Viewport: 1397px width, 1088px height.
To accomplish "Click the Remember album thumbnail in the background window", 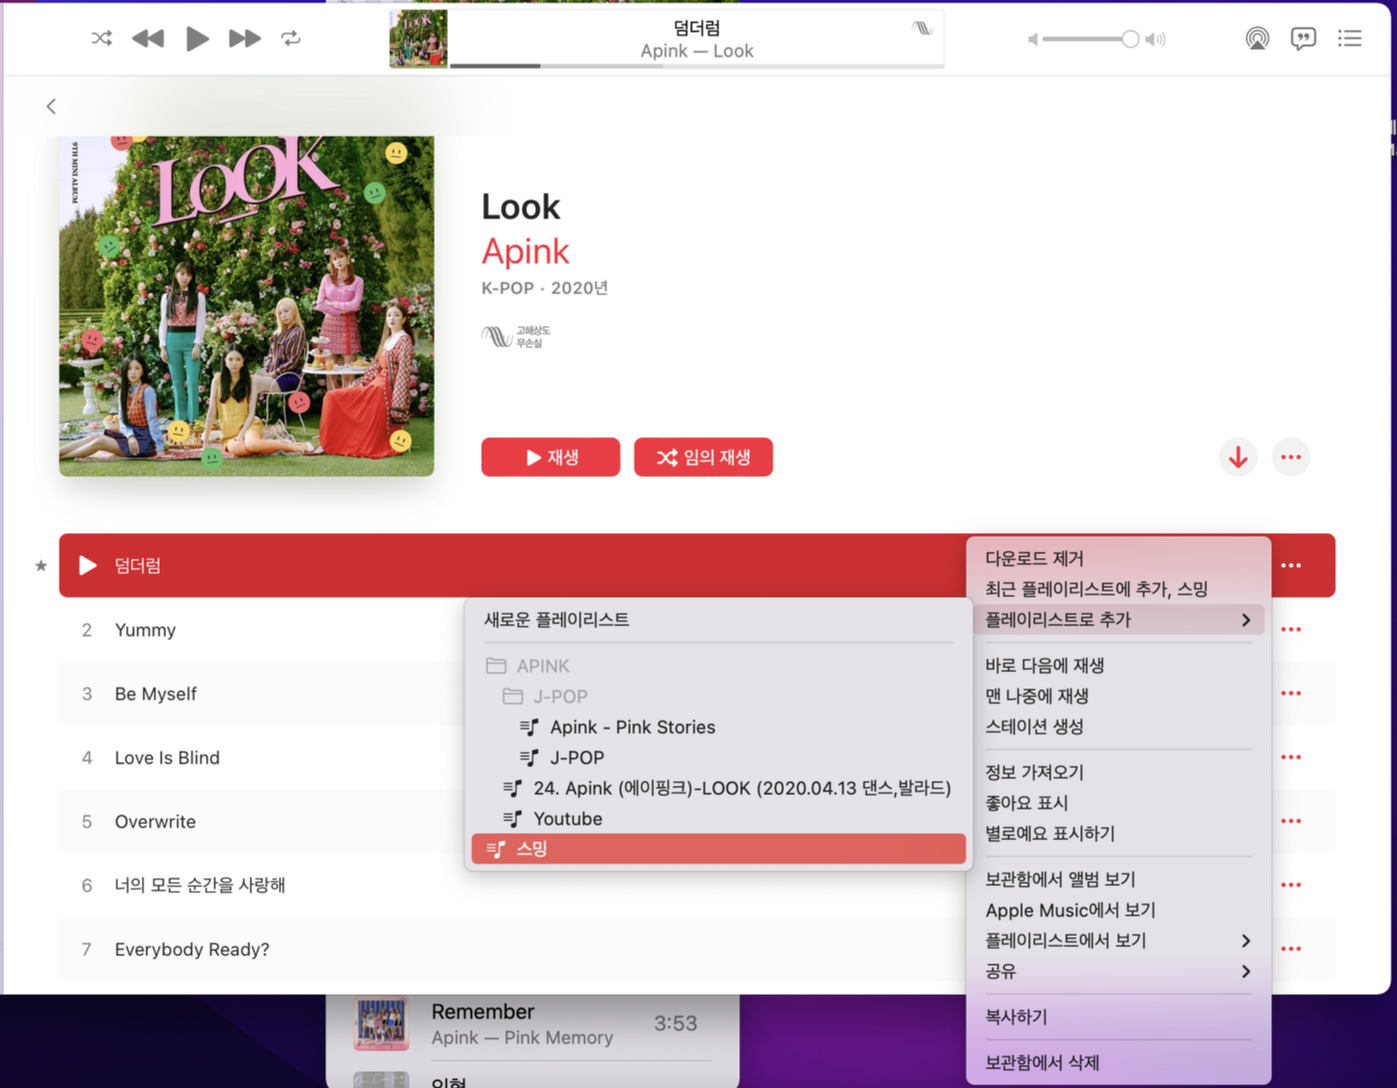I will pyautogui.click(x=381, y=1023).
